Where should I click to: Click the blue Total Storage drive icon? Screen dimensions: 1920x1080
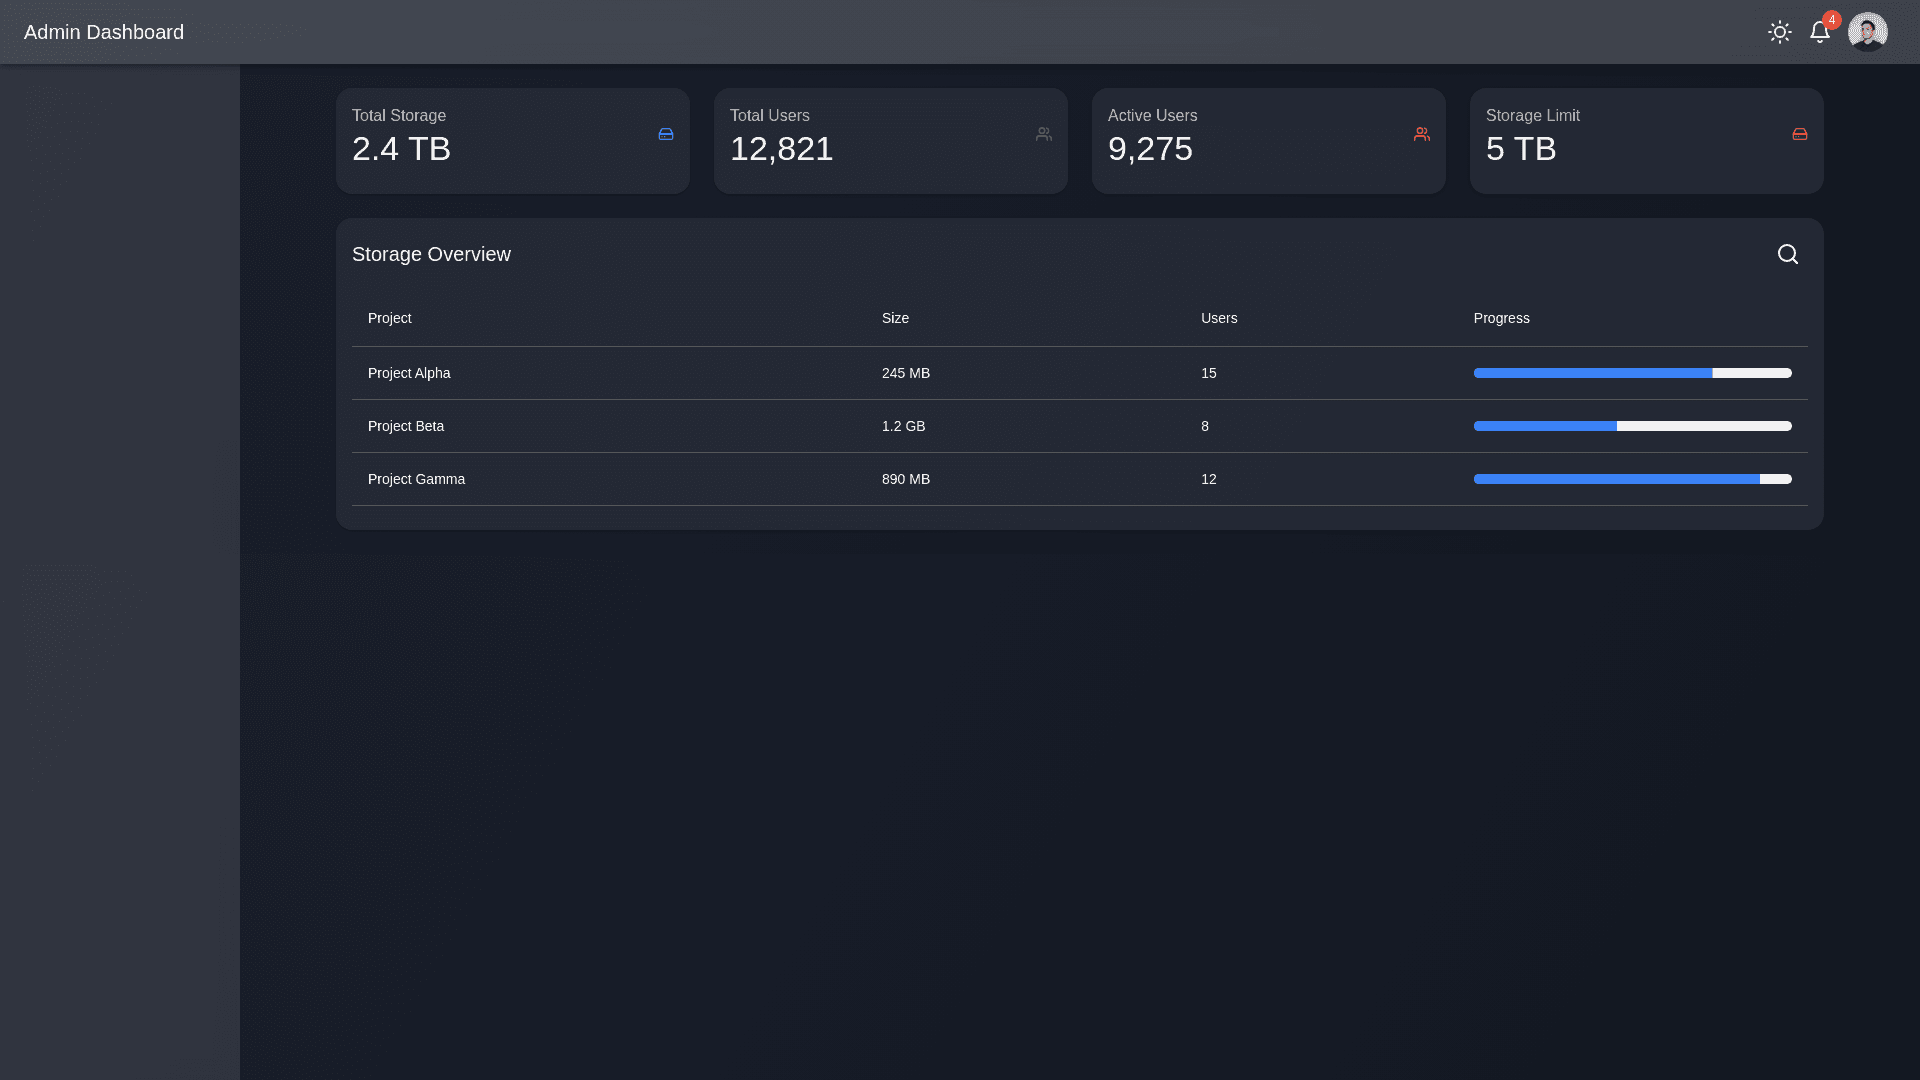coord(665,134)
